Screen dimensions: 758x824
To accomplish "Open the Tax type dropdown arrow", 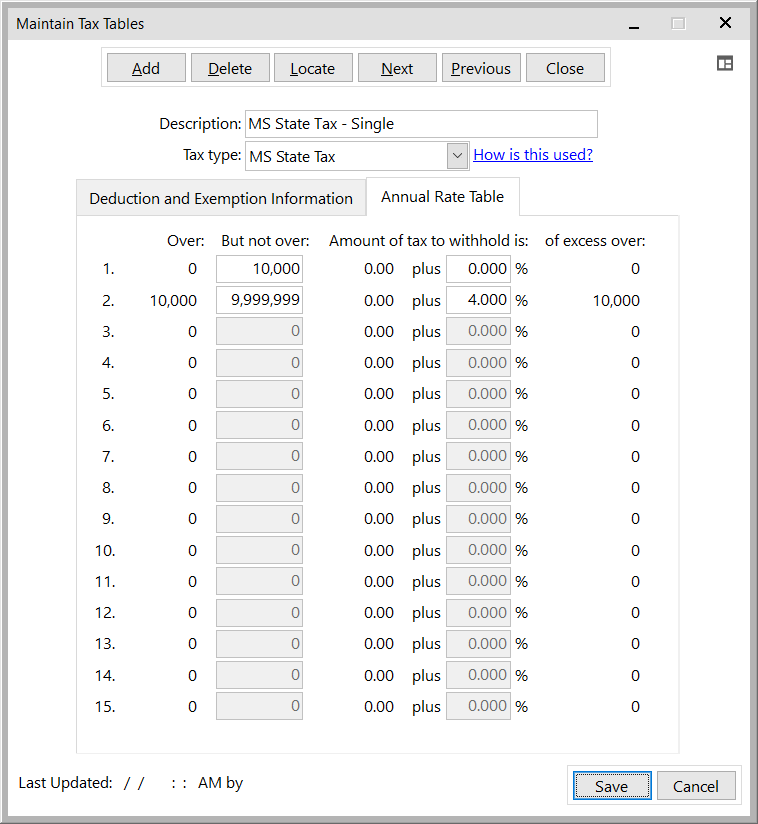I will 457,156.
